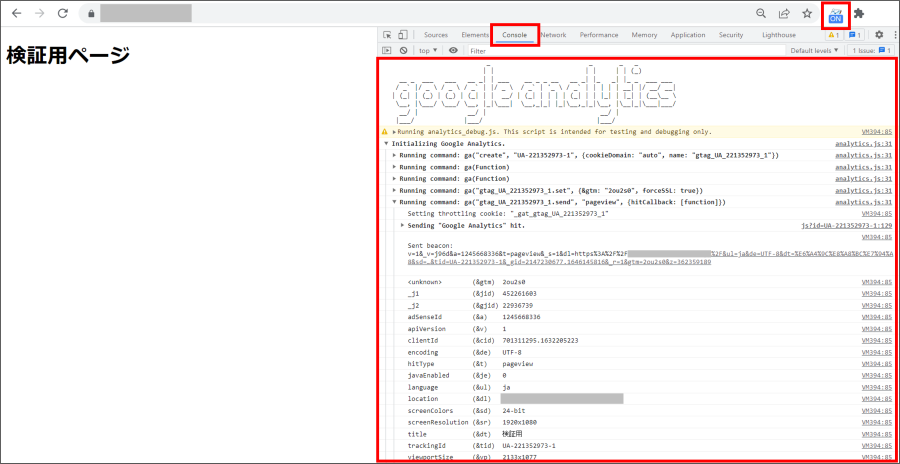Click the share page icon
The image size is (900, 464).
point(783,14)
